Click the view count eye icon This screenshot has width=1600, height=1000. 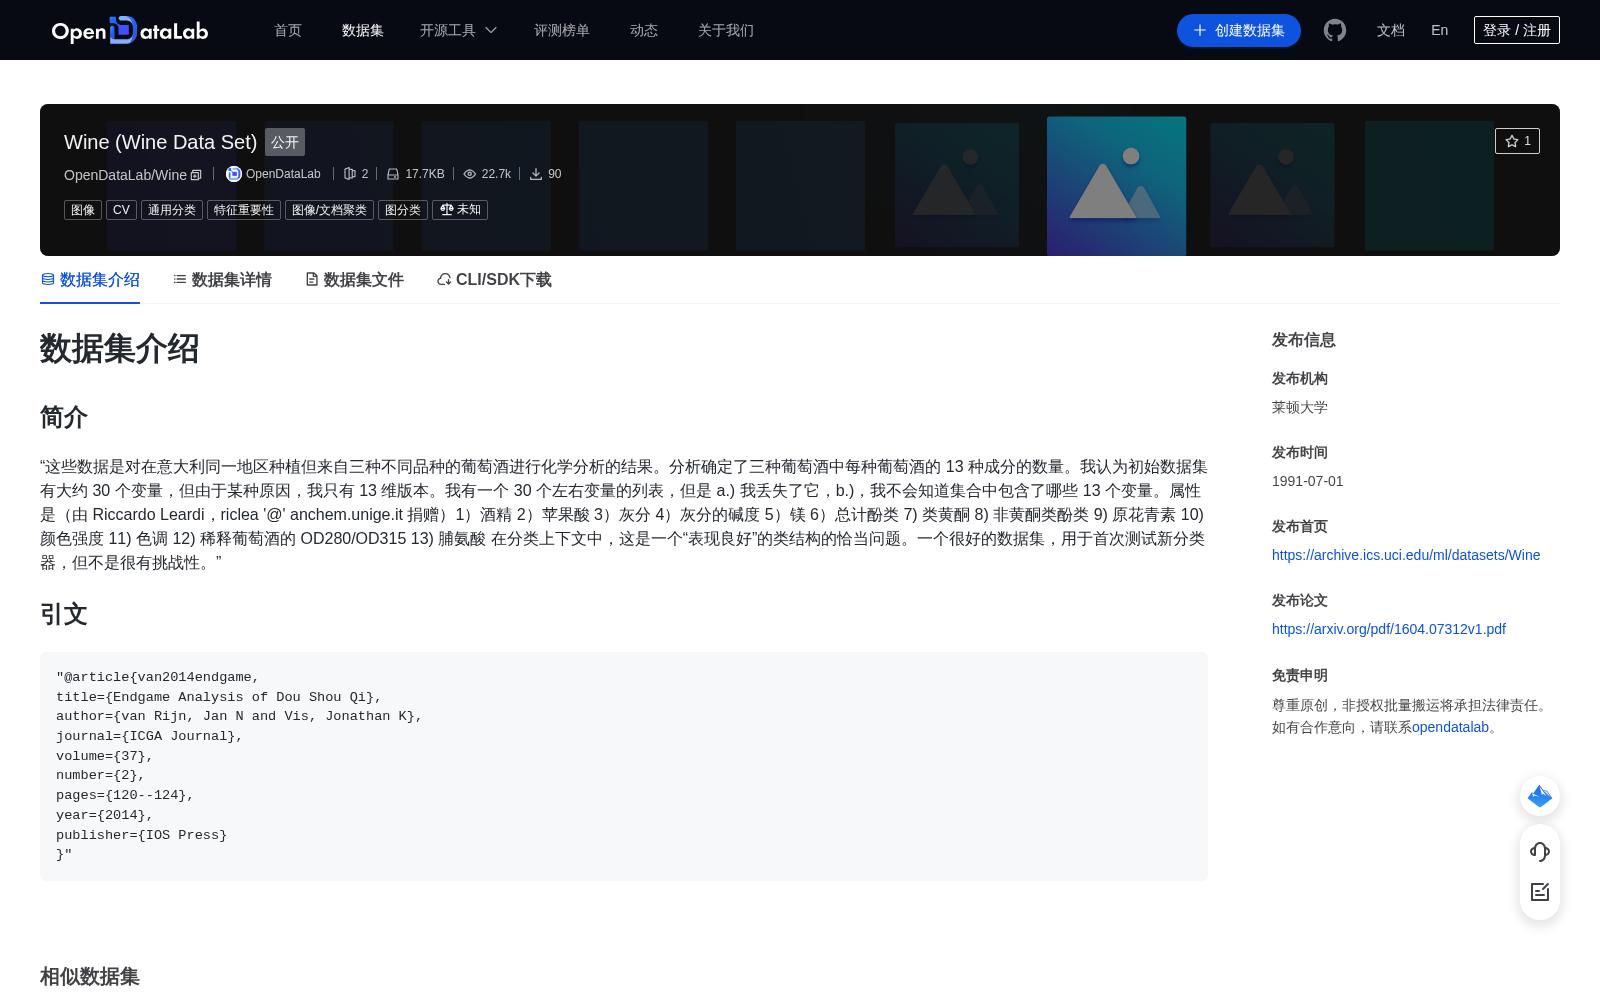click(x=469, y=174)
